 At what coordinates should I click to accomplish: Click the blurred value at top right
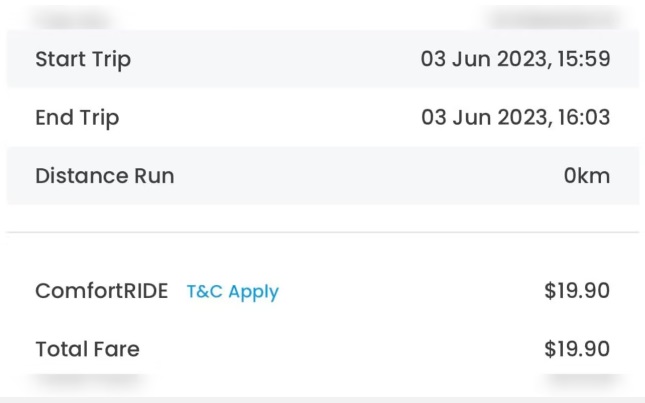point(548,17)
